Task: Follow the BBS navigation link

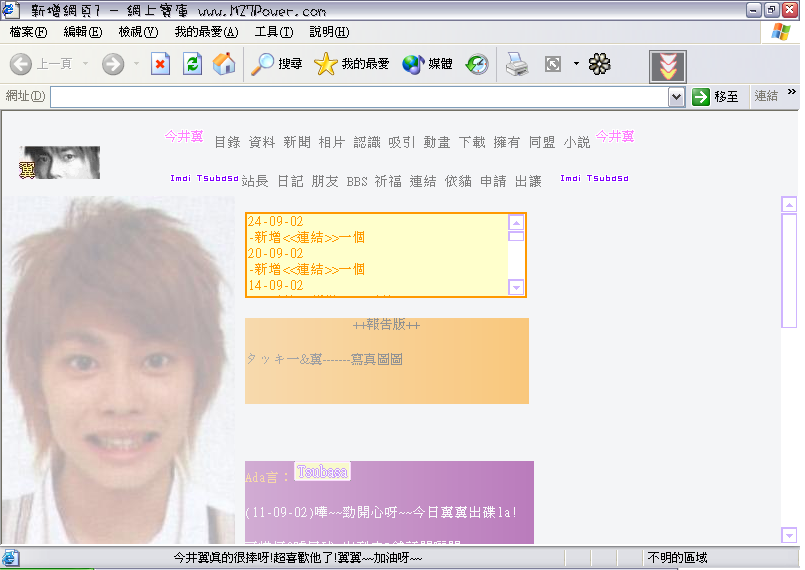Action: (x=357, y=182)
